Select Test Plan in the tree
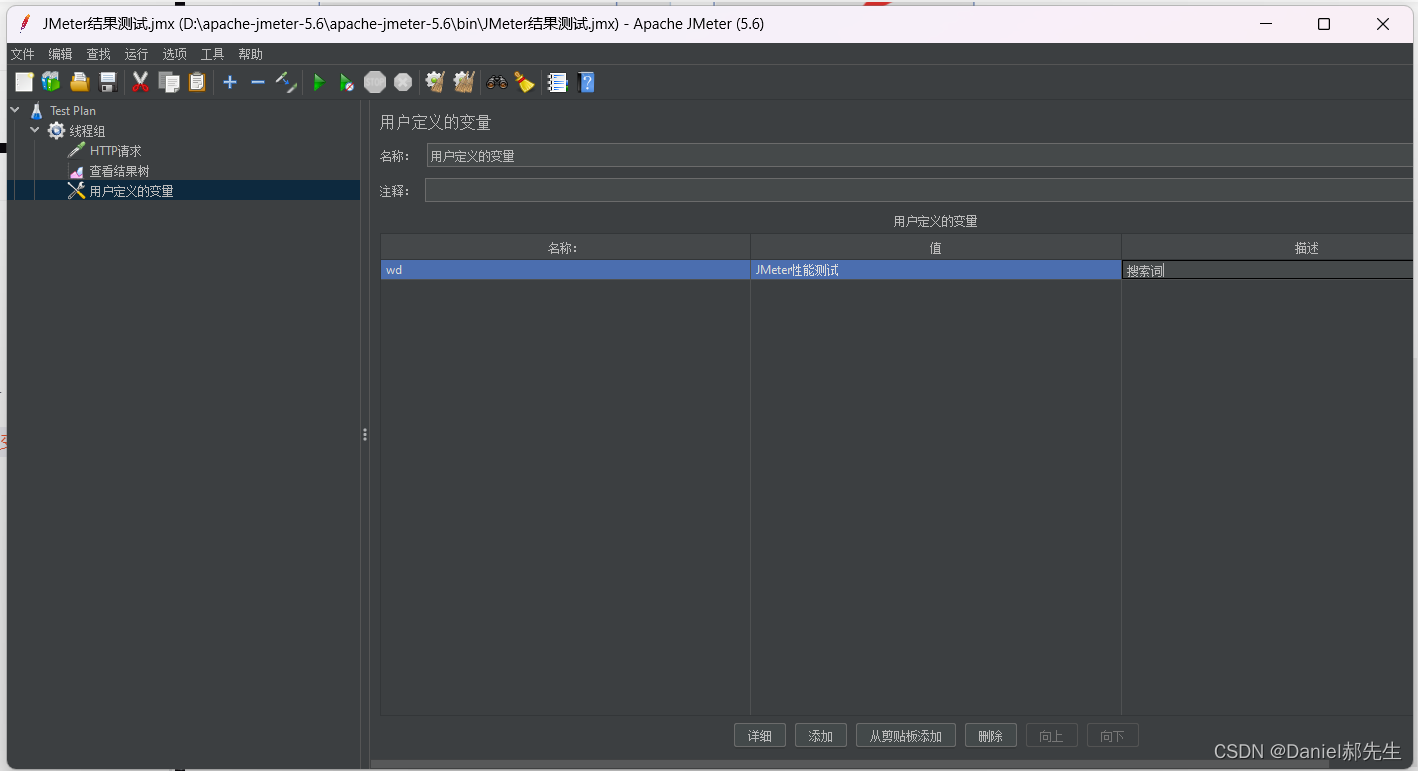This screenshot has height=771, width=1418. tap(73, 111)
